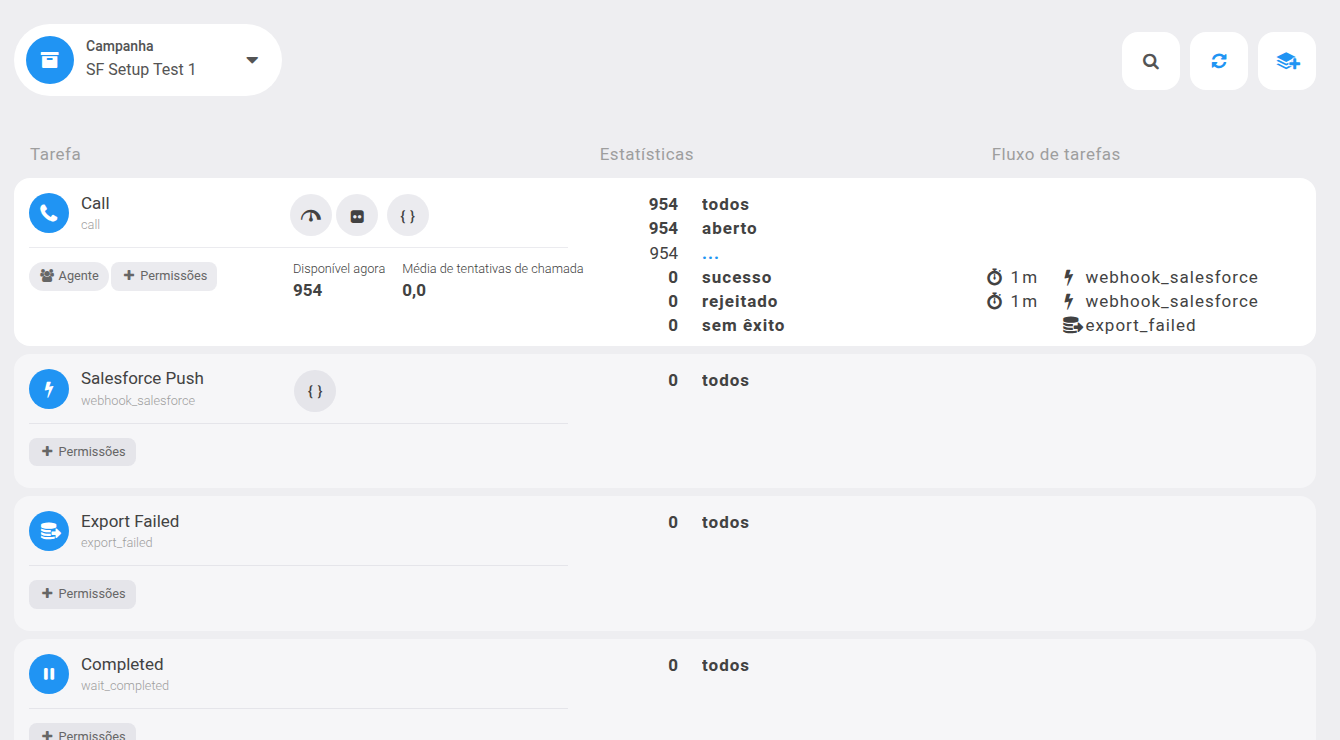Click the blue campaign archive icon
The image size is (1340, 740).
click(x=50, y=60)
